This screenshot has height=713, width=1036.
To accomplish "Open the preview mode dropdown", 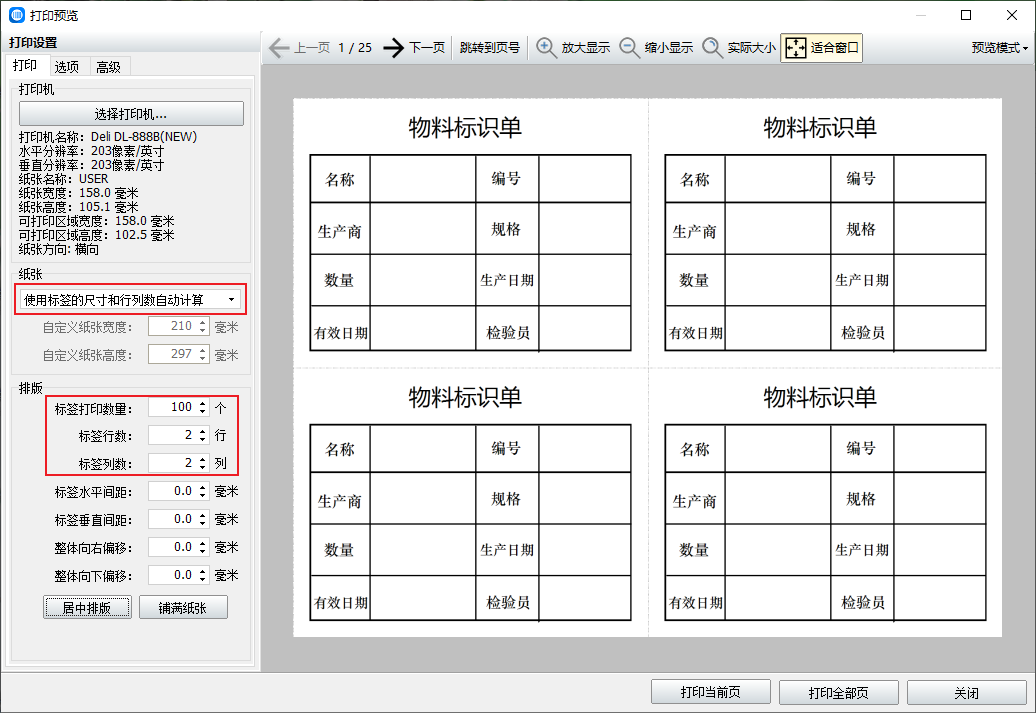I will pos(999,47).
